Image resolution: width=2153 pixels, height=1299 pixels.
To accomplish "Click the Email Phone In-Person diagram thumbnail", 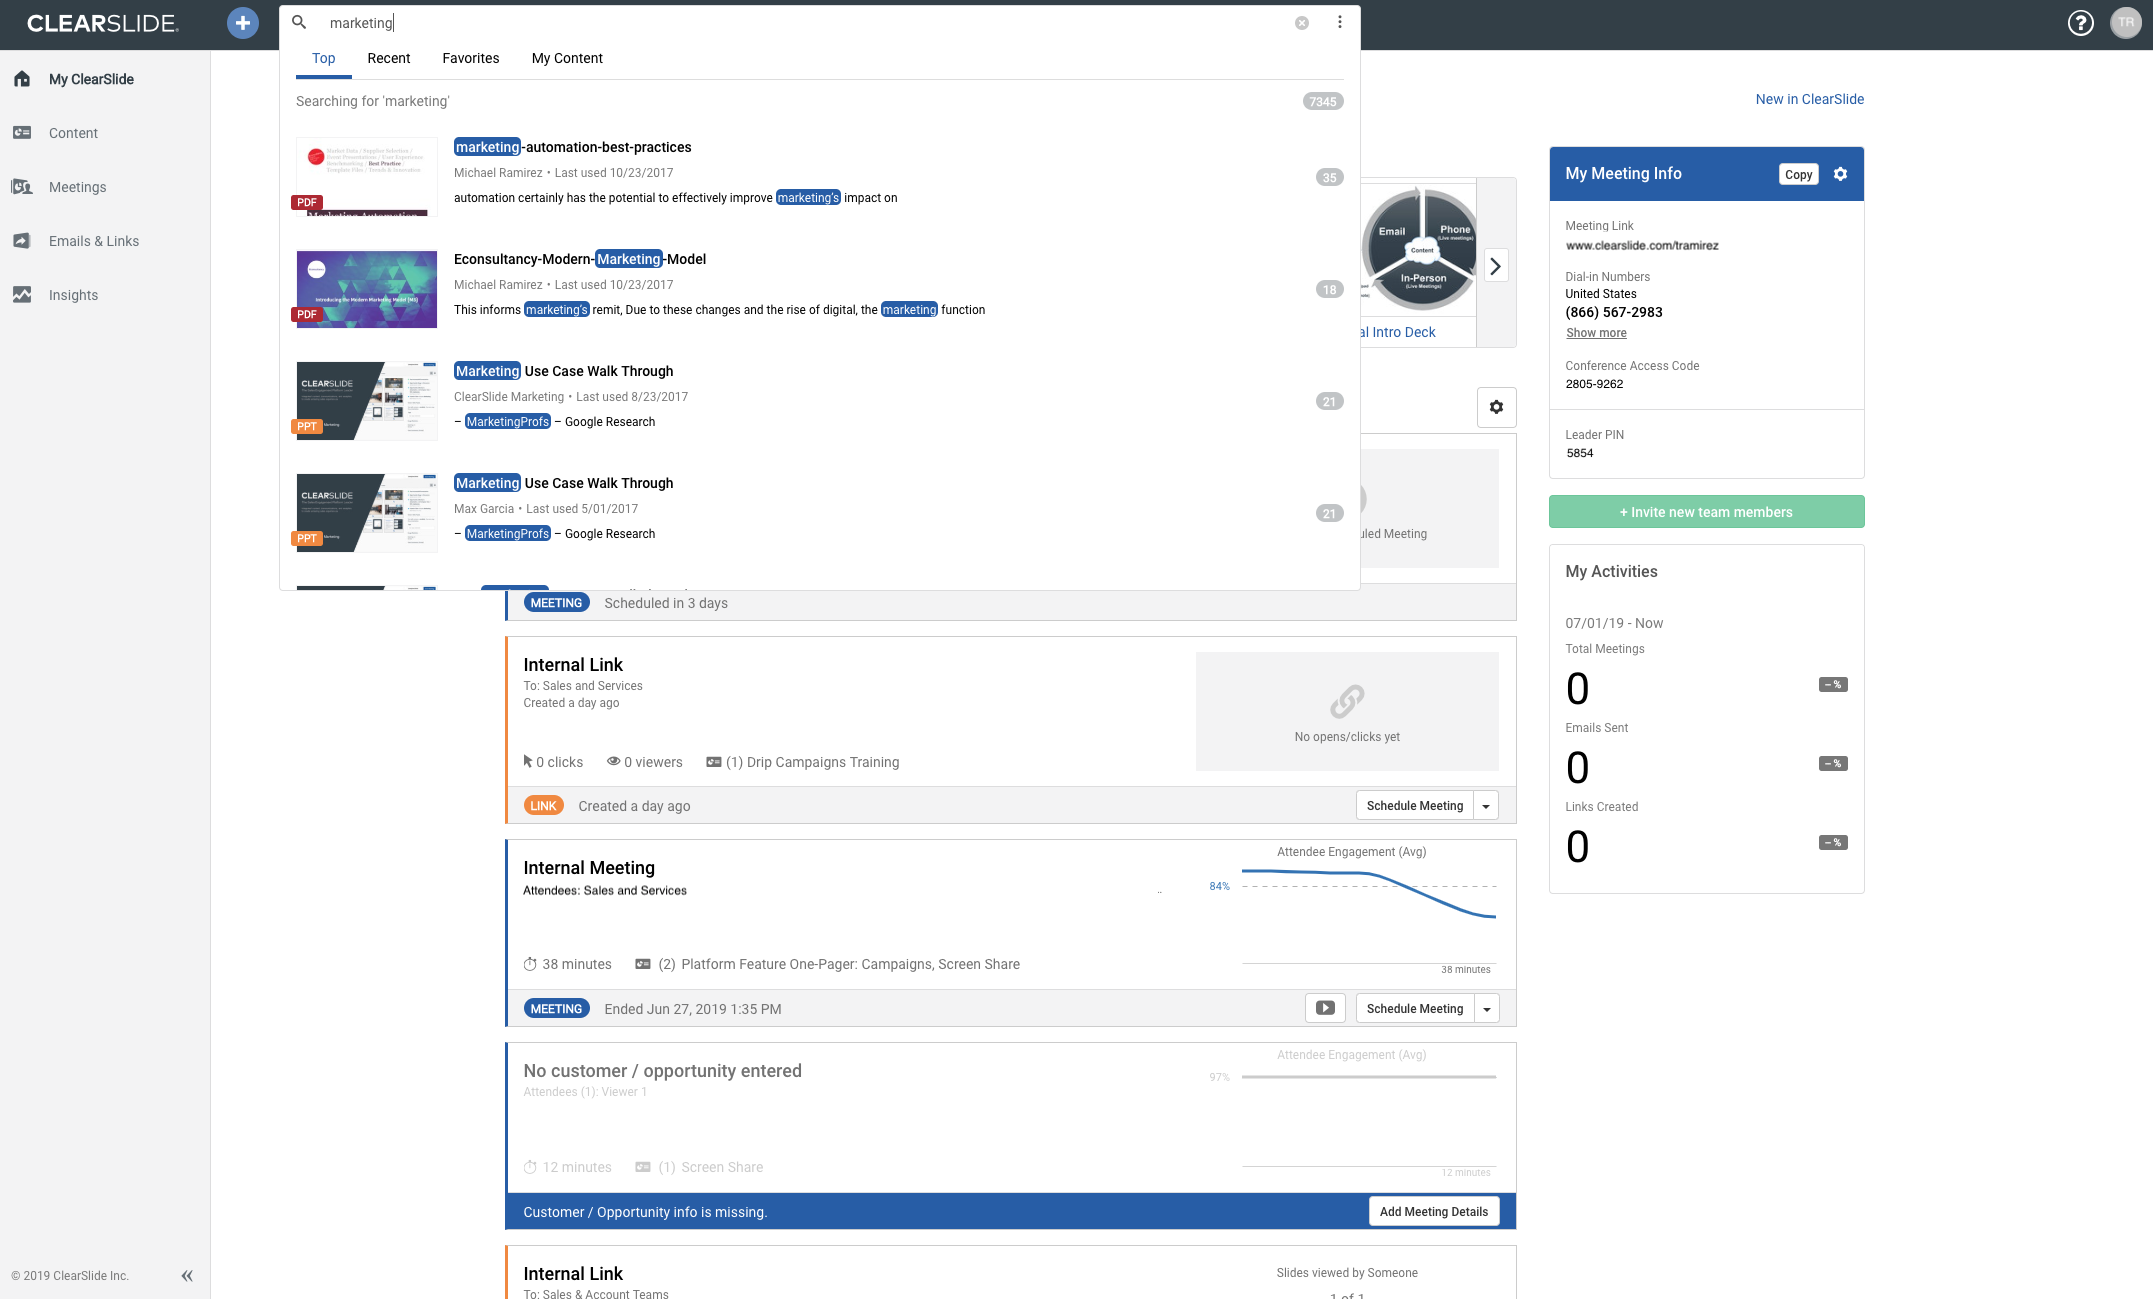I will pos(1419,249).
